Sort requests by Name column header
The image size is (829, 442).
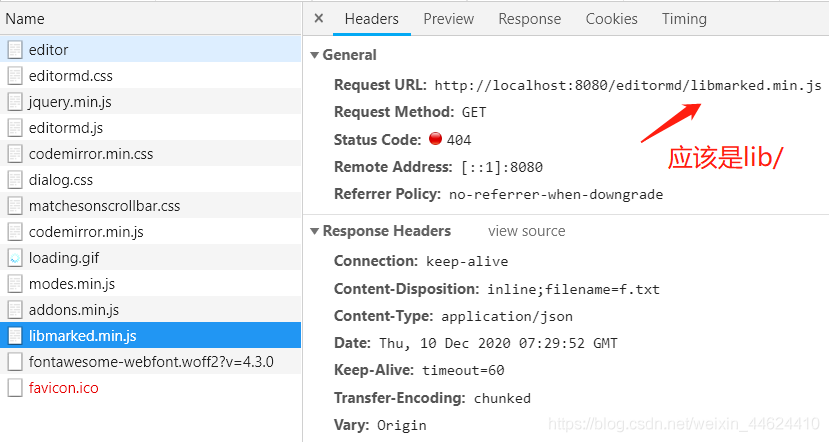pyautogui.click(x=25, y=19)
